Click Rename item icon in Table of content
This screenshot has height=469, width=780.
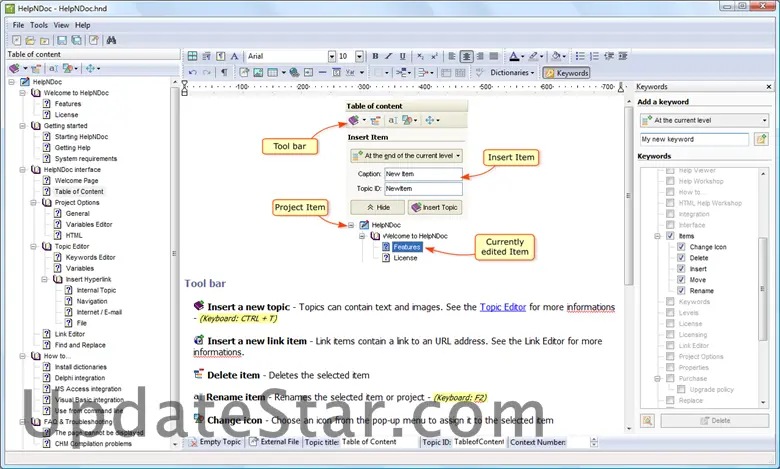point(53,68)
